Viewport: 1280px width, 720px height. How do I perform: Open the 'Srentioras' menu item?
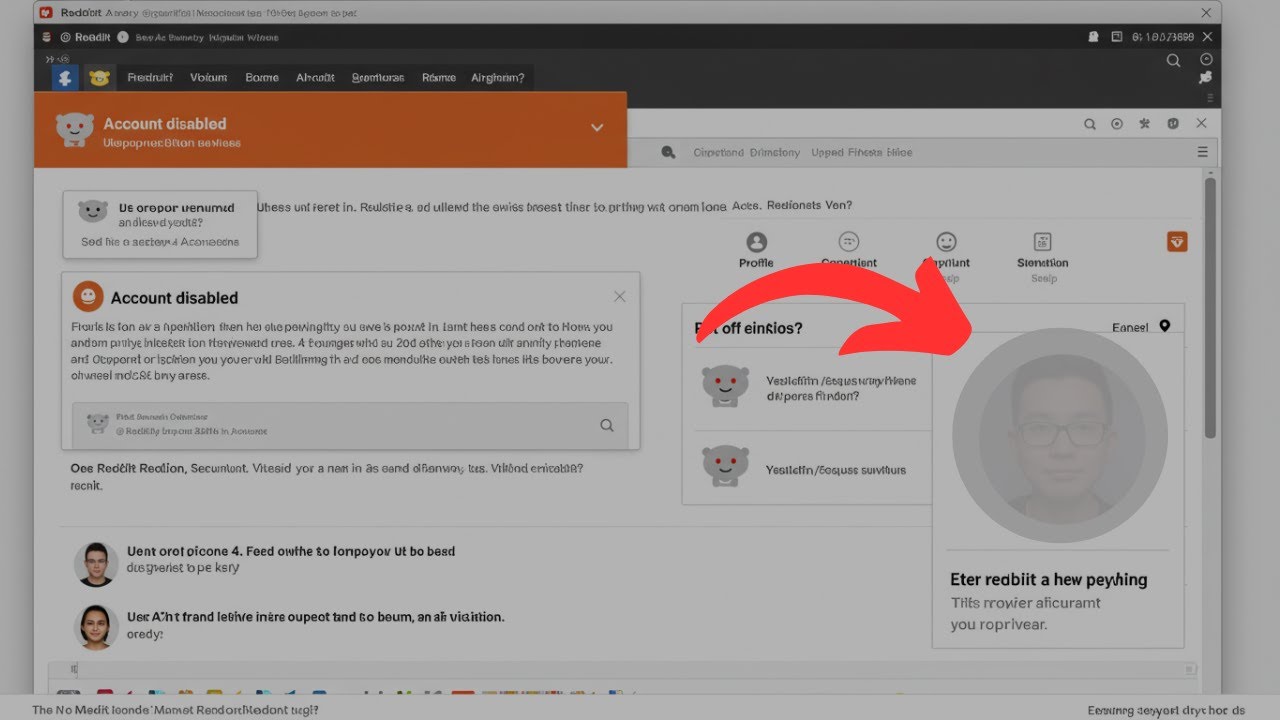[x=378, y=77]
